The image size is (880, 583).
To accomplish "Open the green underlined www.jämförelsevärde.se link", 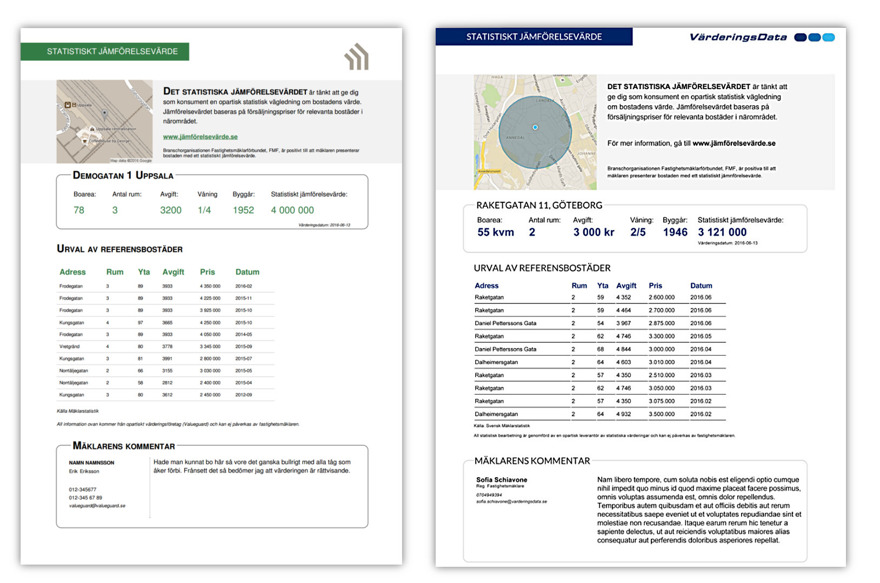I will pyautogui.click(x=200, y=137).
